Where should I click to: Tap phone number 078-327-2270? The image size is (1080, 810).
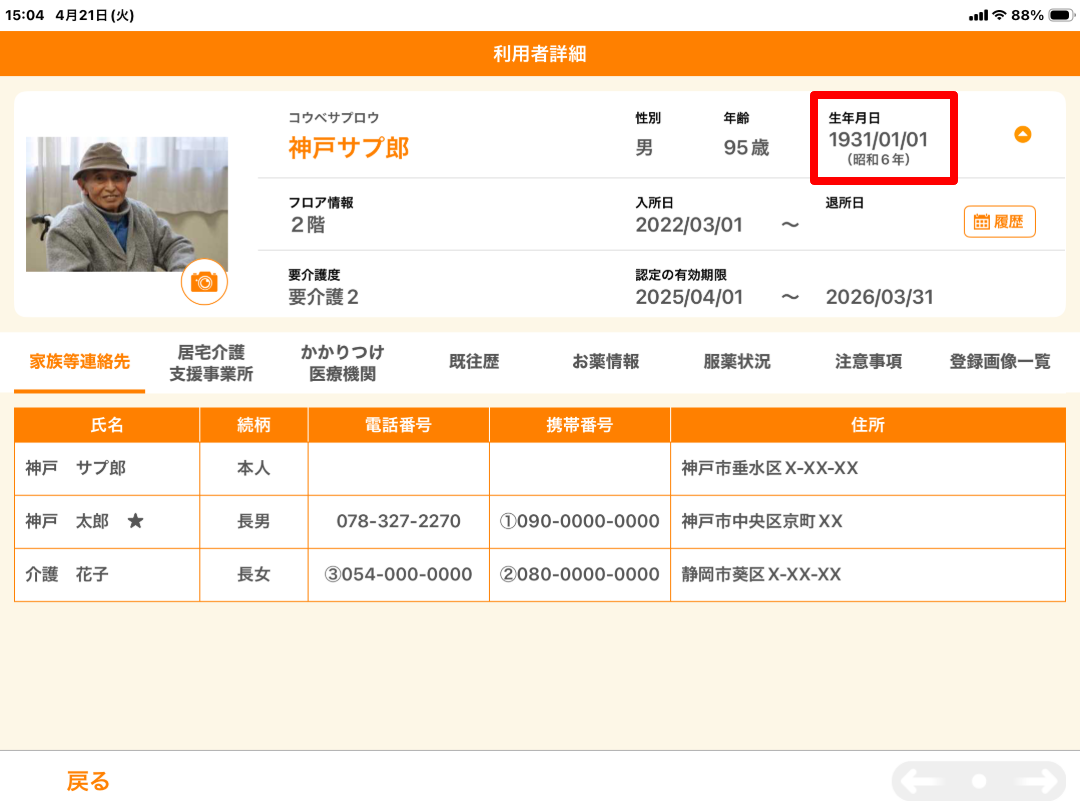click(398, 521)
